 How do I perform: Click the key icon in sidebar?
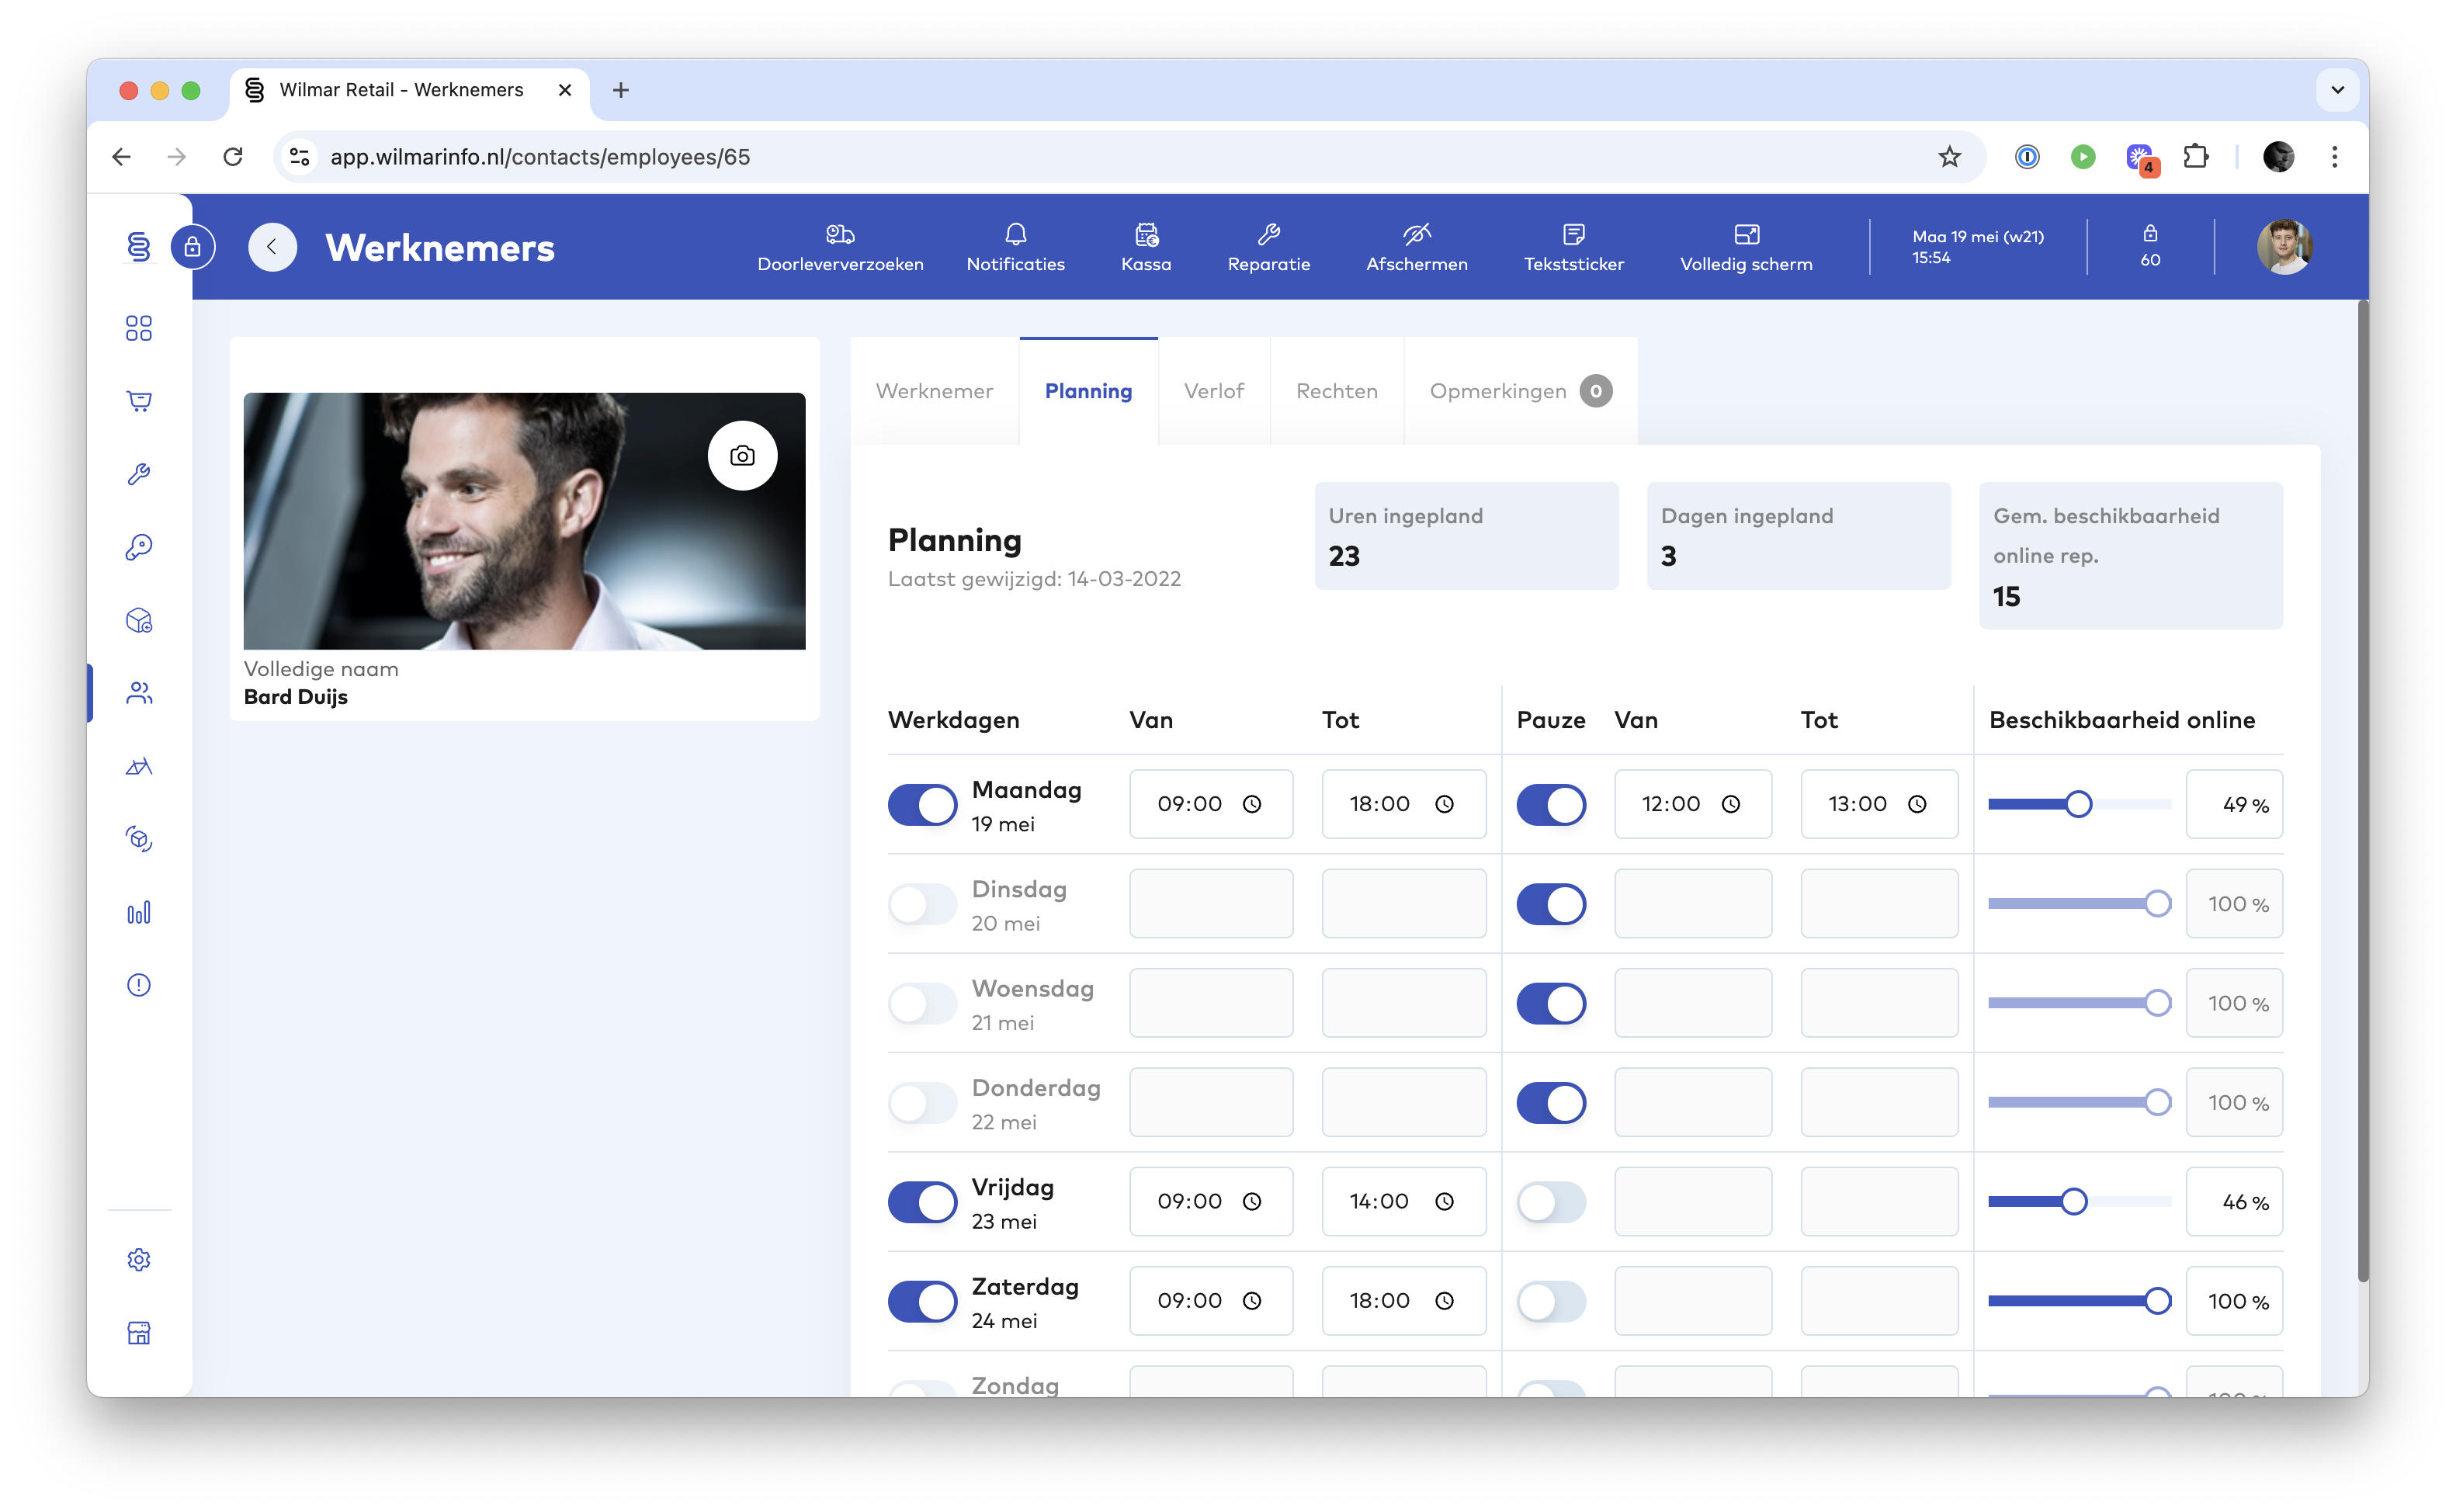coord(139,547)
